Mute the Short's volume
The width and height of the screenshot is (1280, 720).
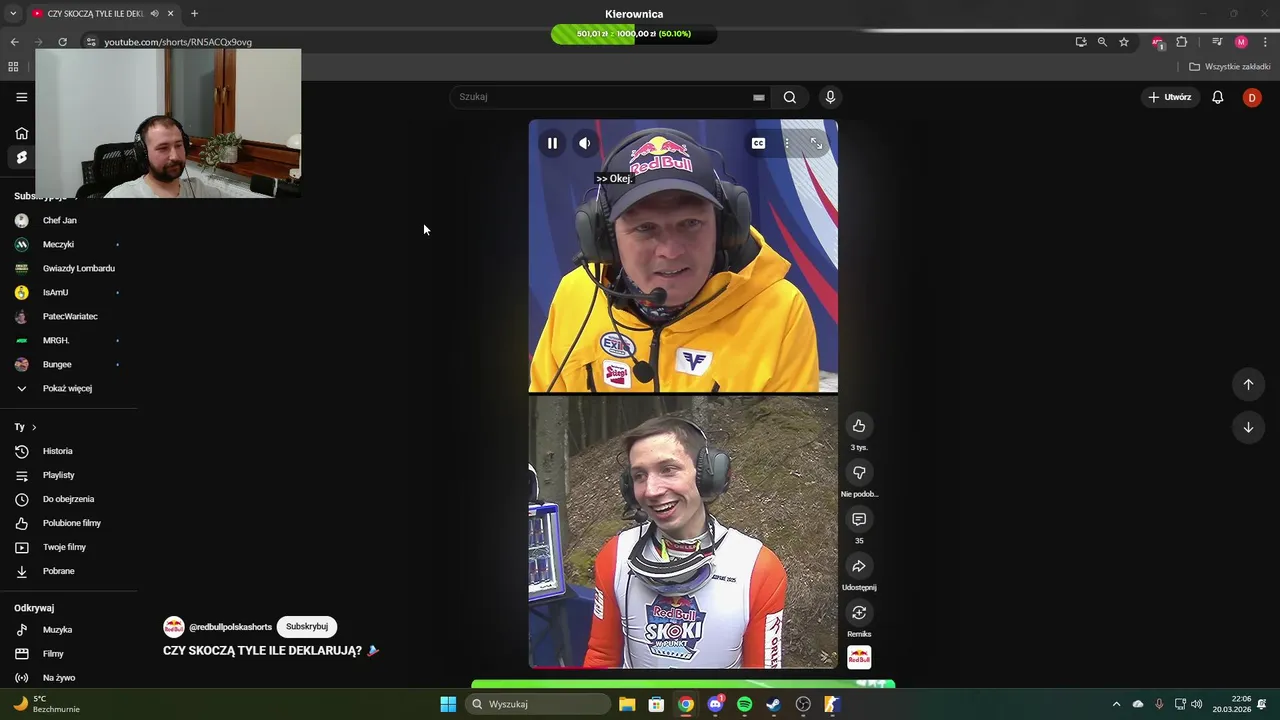pos(585,143)
